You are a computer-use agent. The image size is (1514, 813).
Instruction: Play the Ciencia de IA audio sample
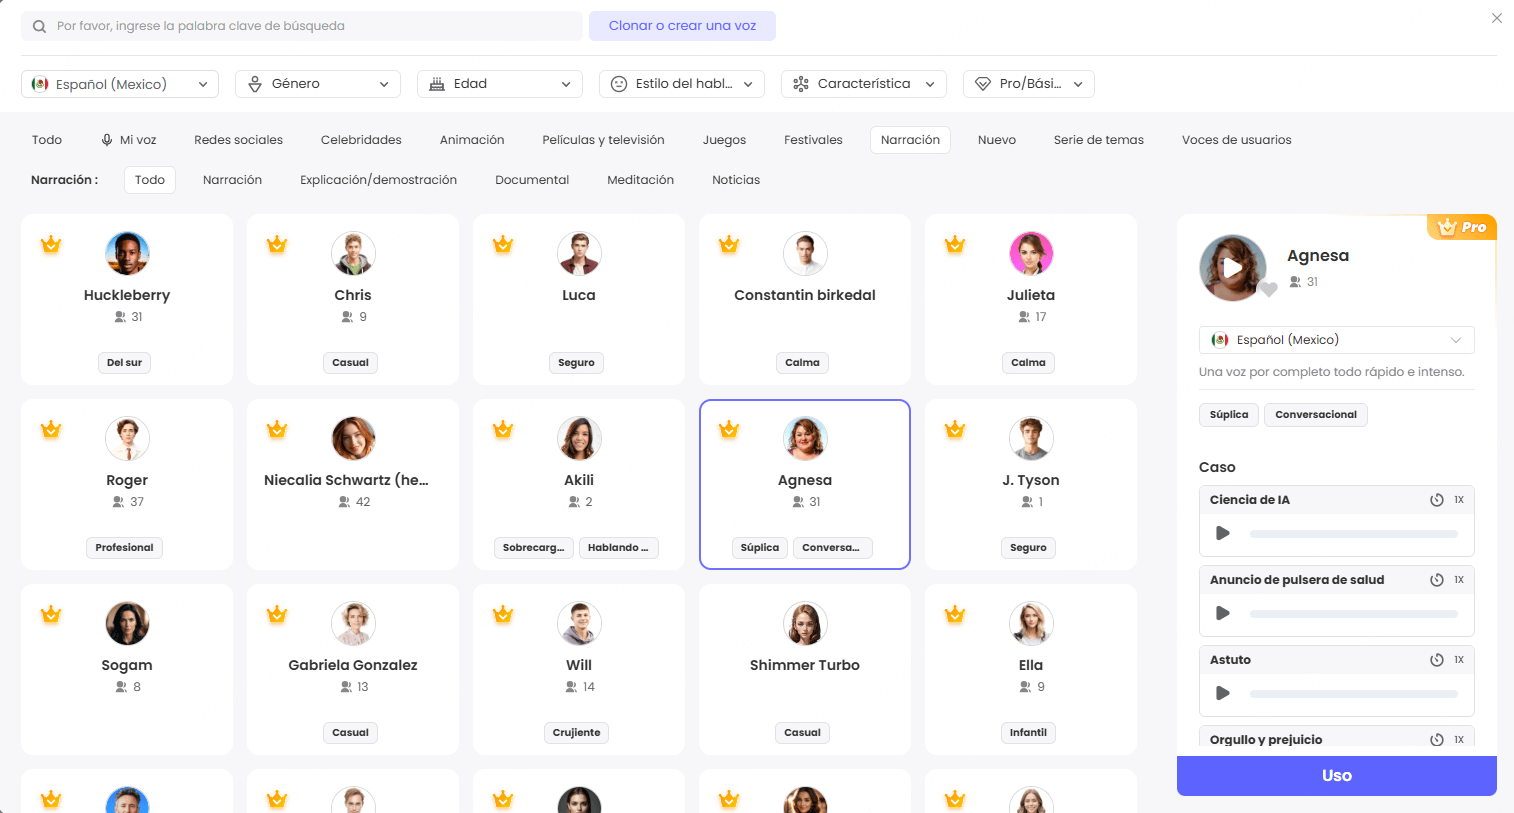point(1222,533)
